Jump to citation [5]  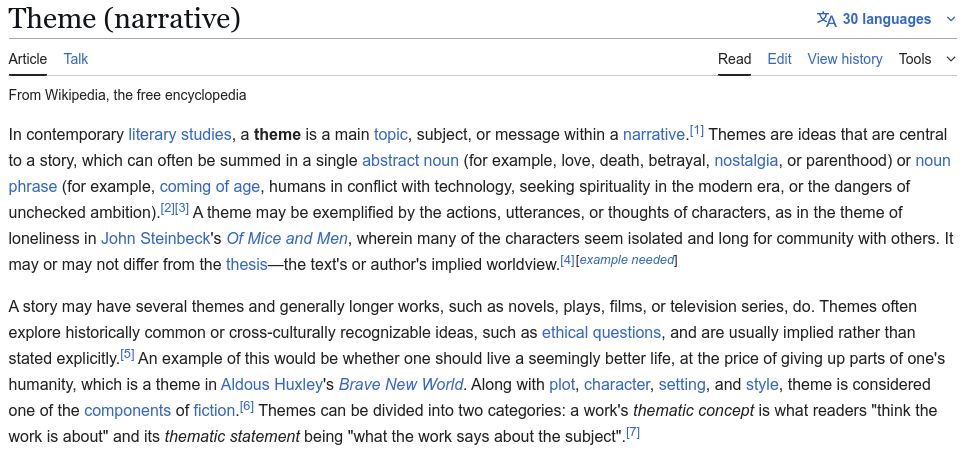127,355
